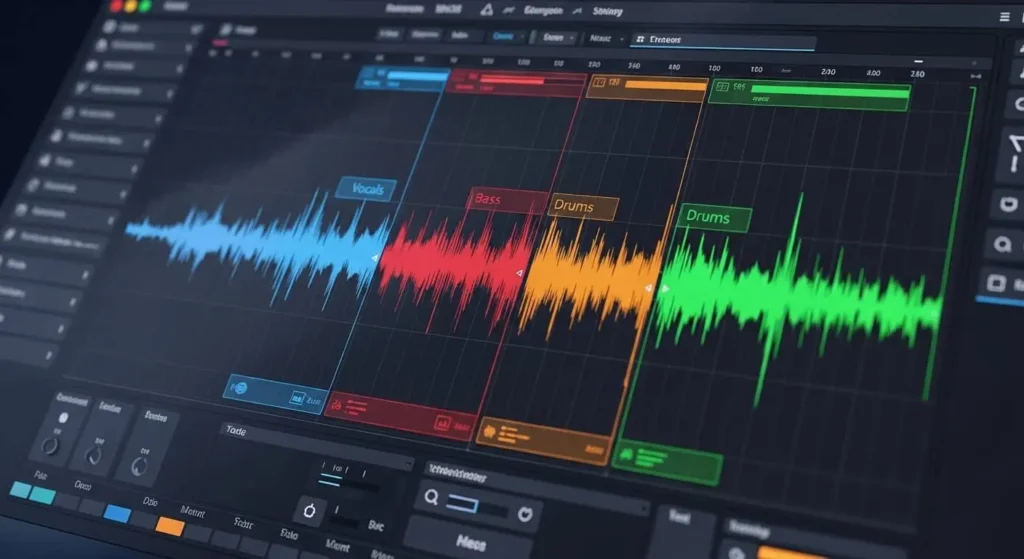Toggle the power icon button

tap(309, 511)
